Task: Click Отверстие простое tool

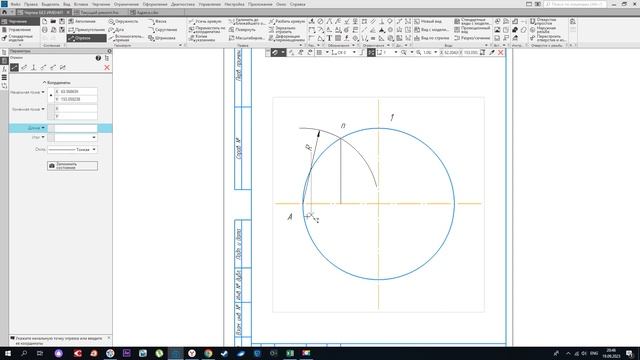Action: pyautogui.click(x=543, y=21)
